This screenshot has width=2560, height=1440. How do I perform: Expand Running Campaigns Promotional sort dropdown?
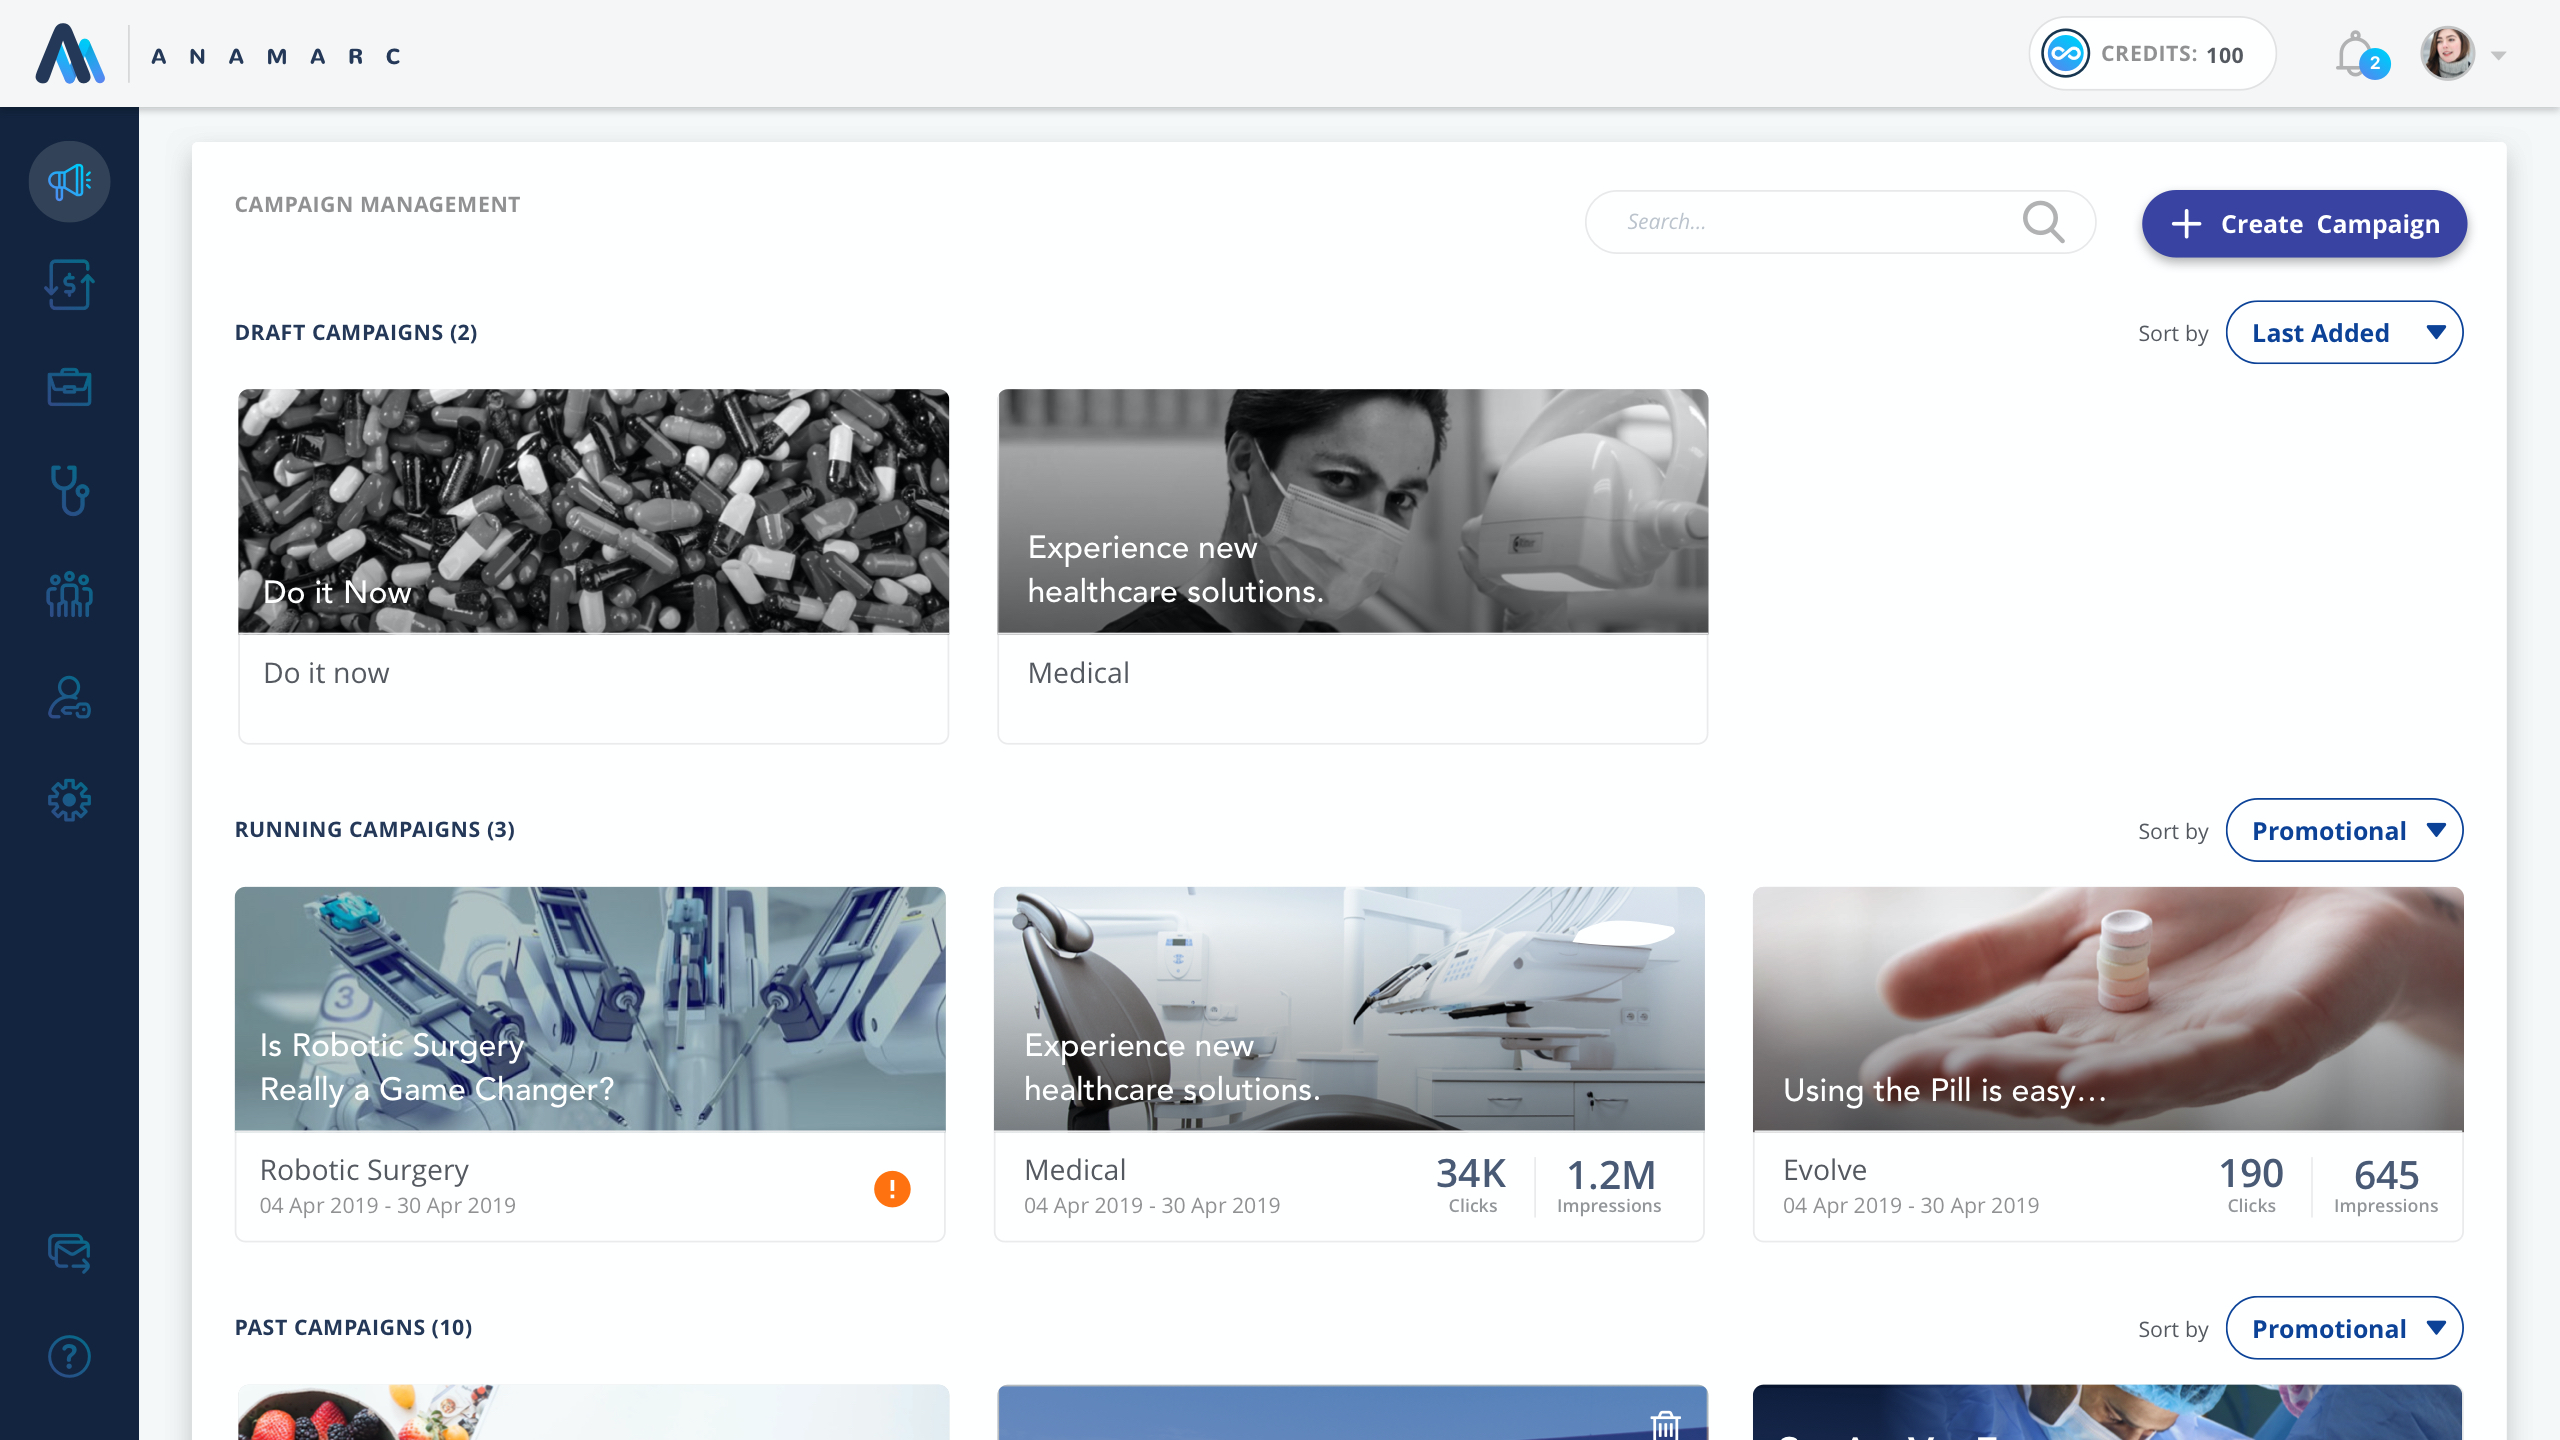(x=2344, y=830)
